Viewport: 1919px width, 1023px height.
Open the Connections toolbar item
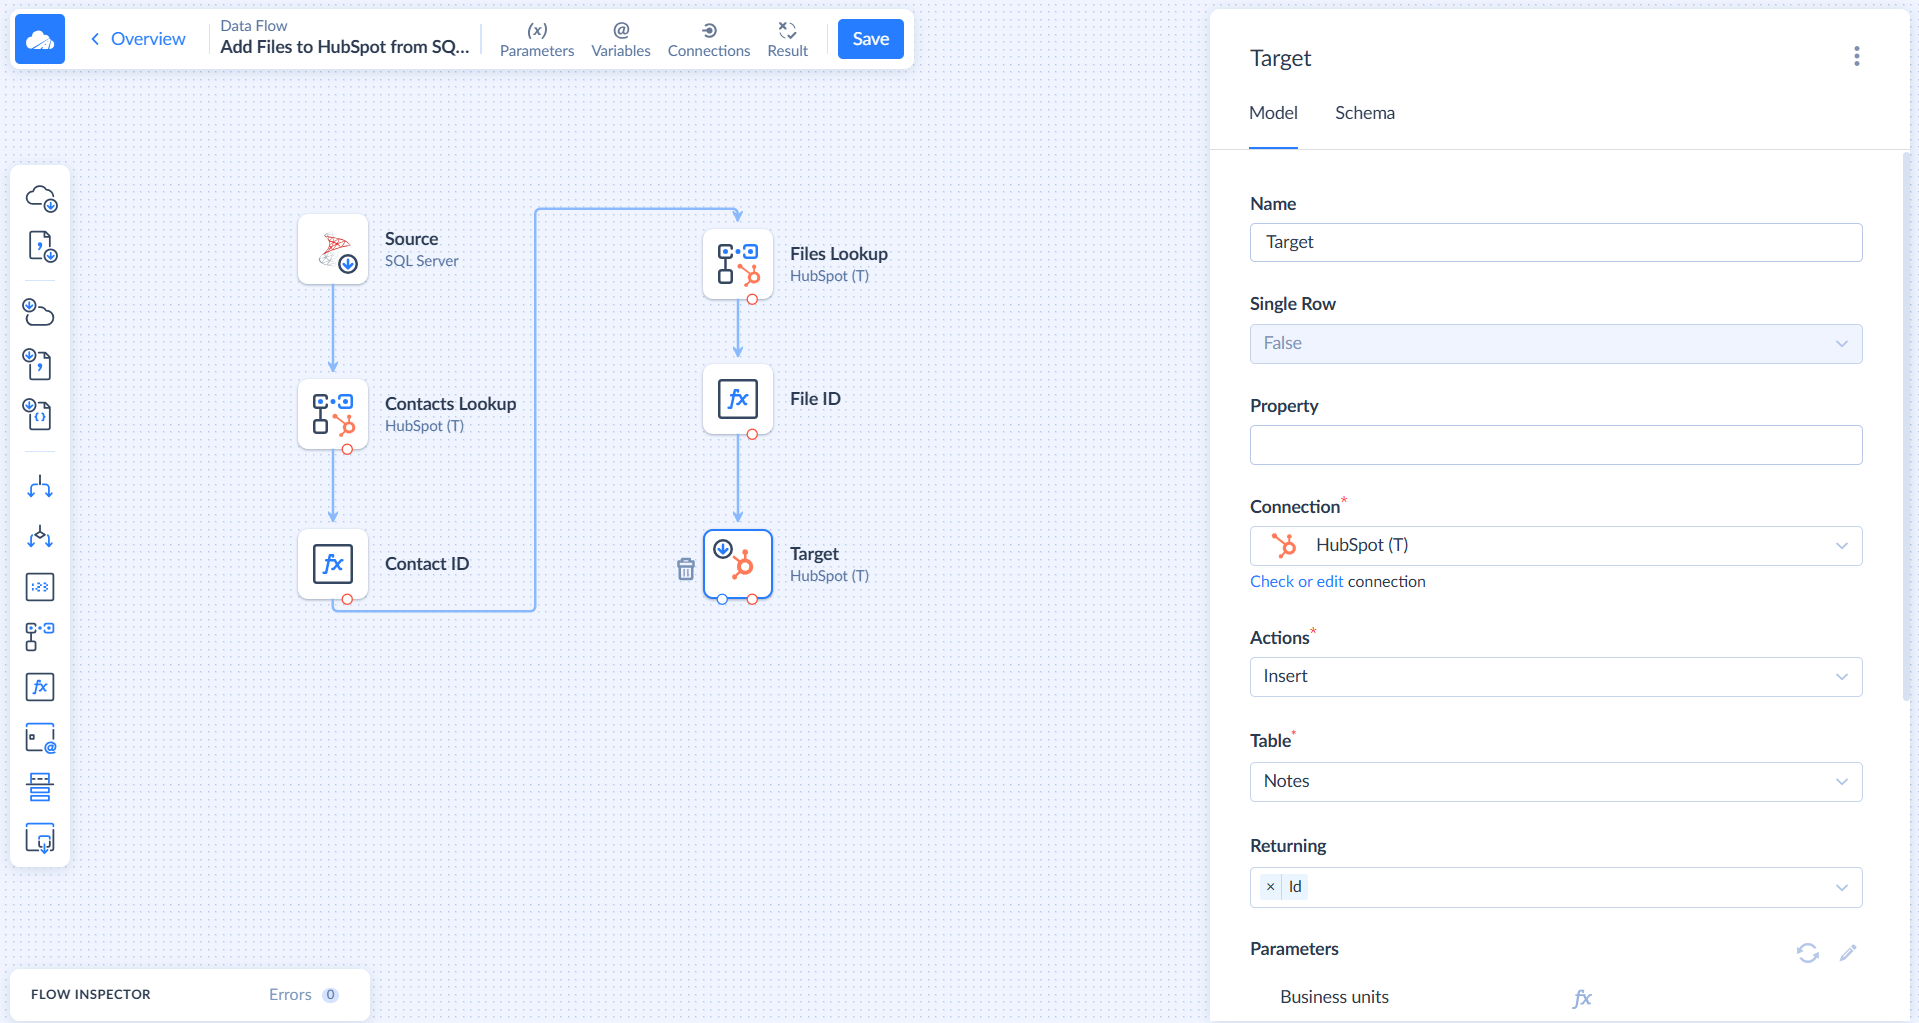pos(708,39)
